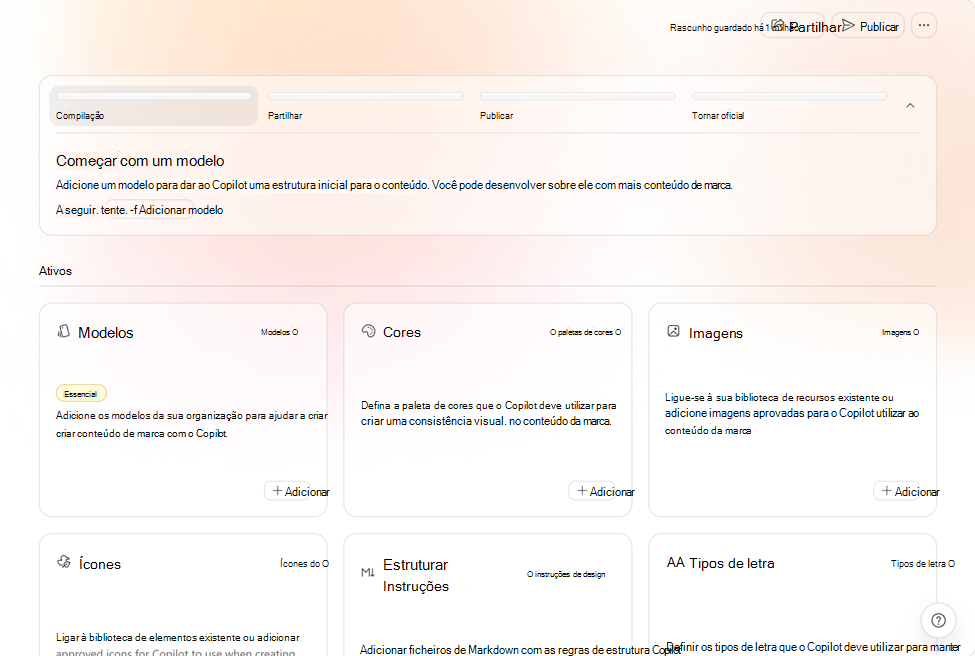
Task: Click the Cores card title
Action: click(x=402, y=332)
